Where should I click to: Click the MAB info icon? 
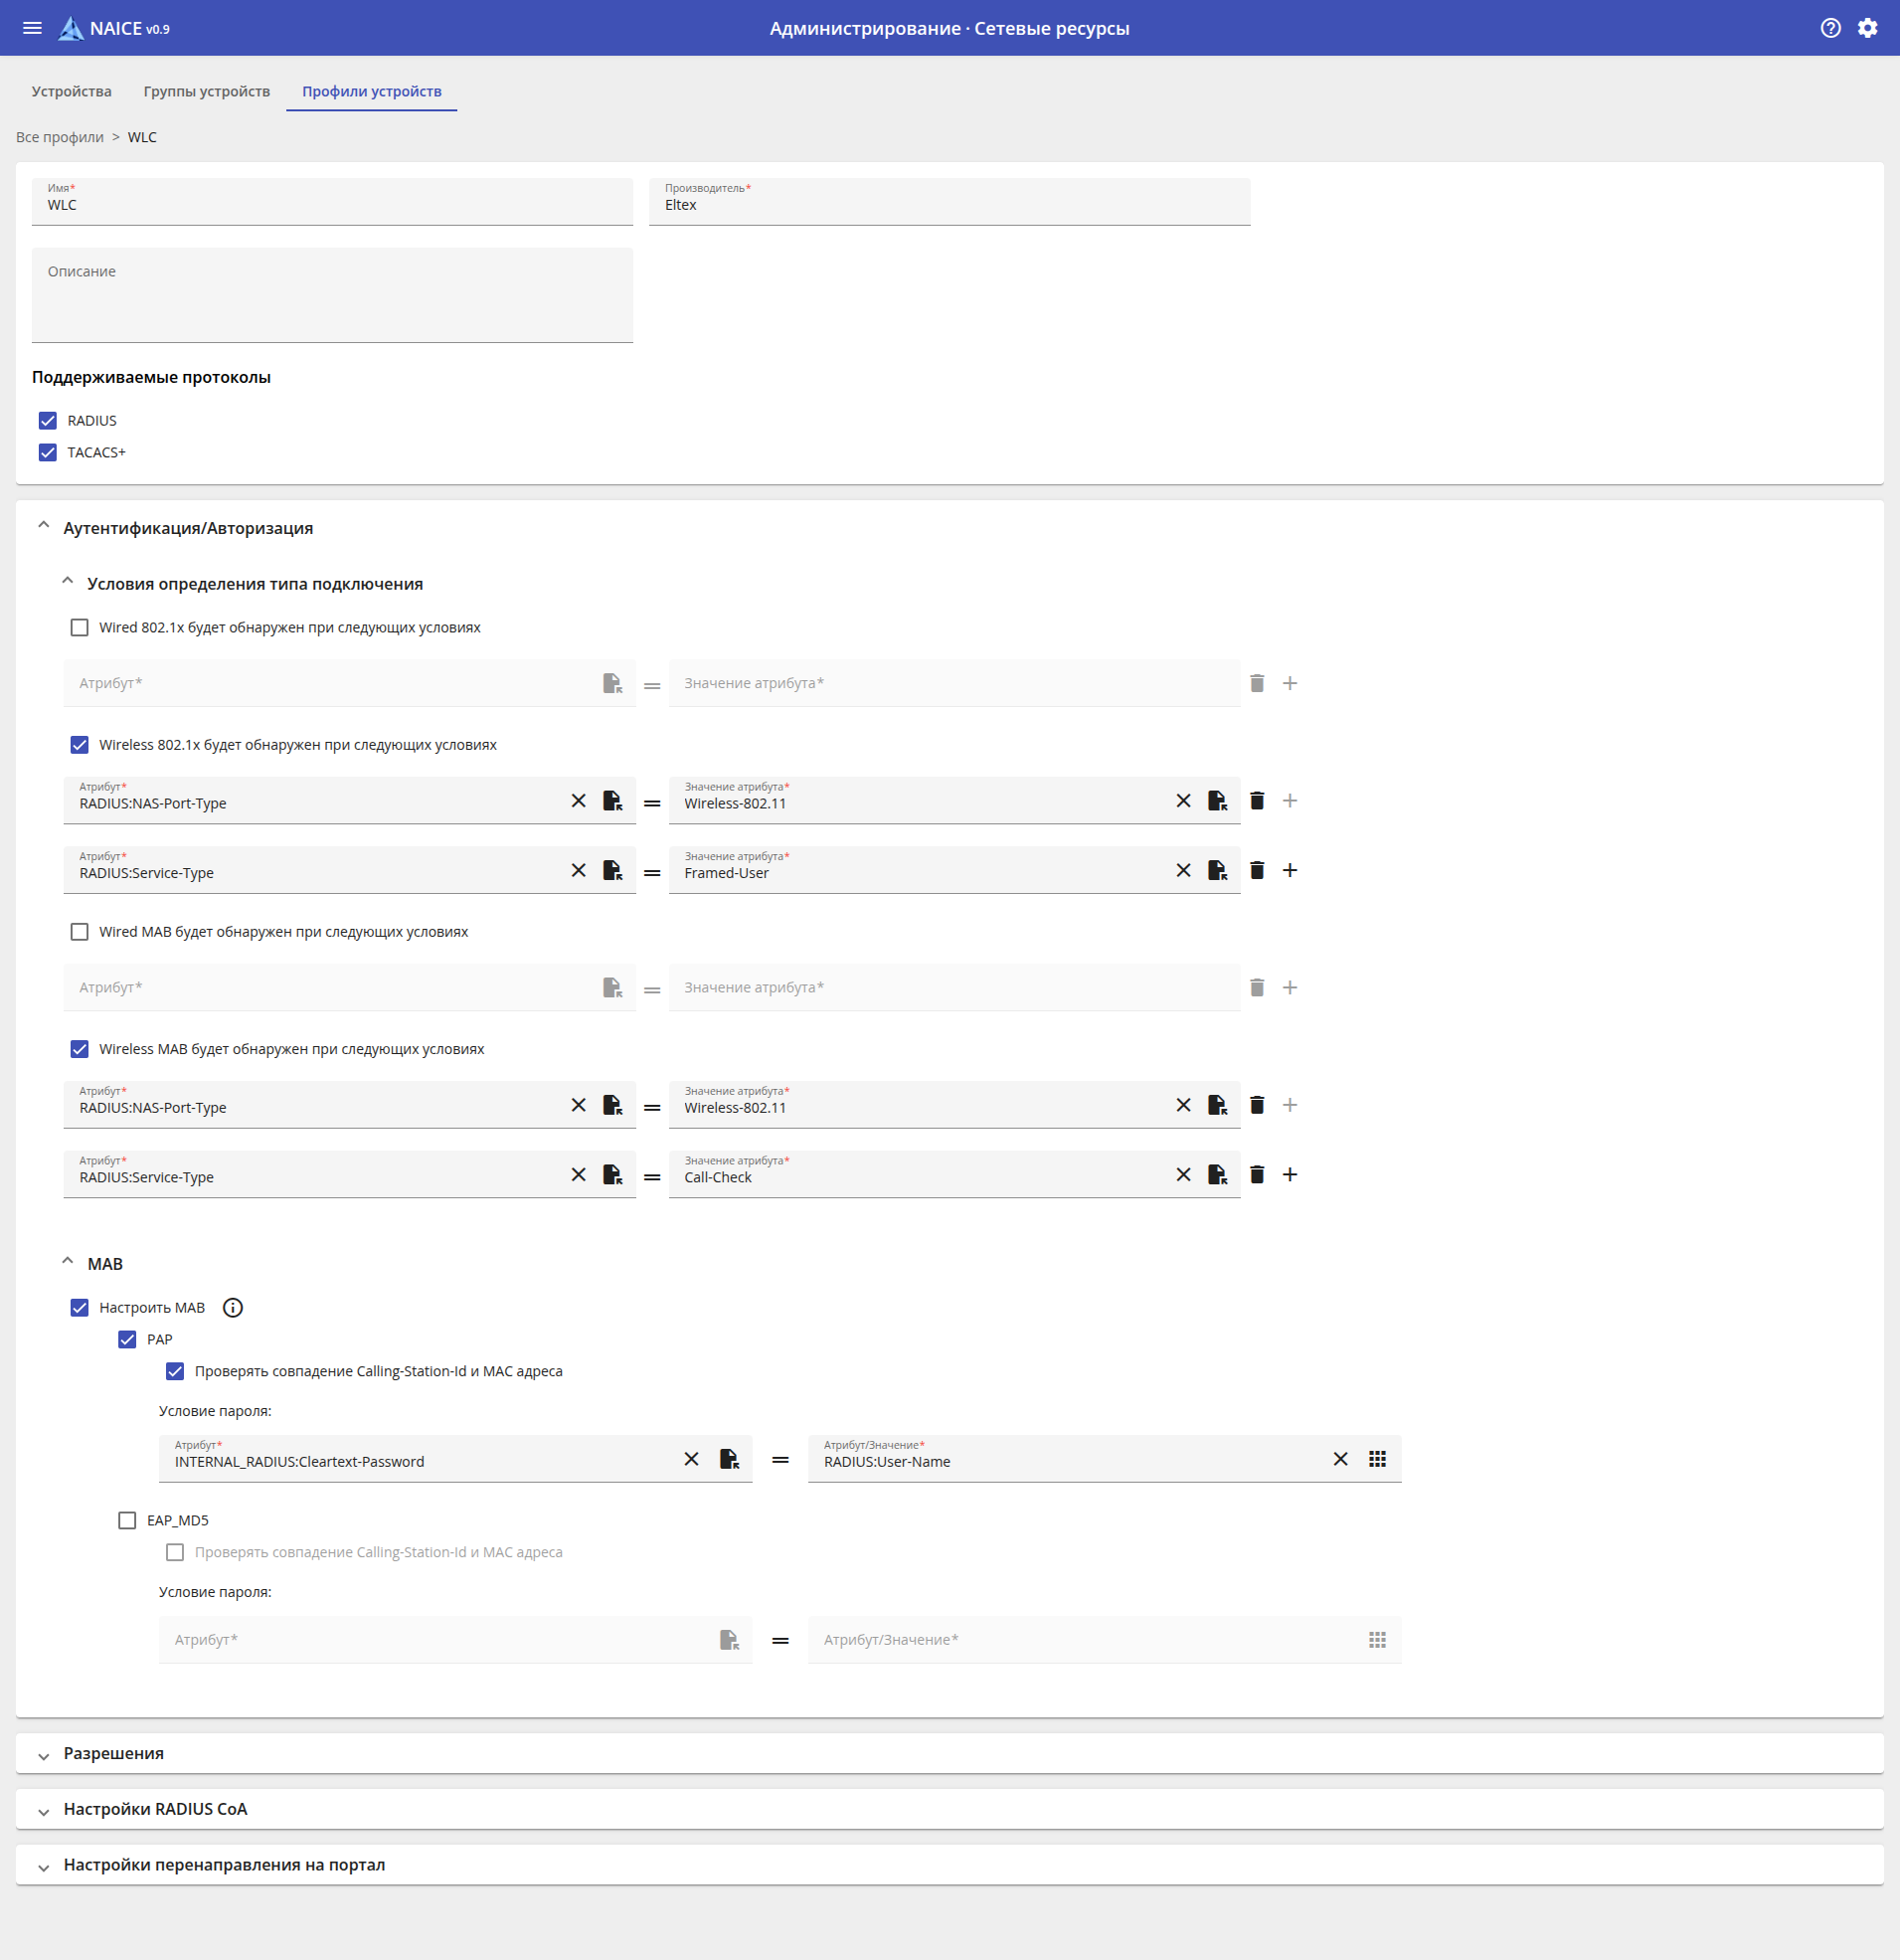pyautogui.click(x=232, y=1308)
